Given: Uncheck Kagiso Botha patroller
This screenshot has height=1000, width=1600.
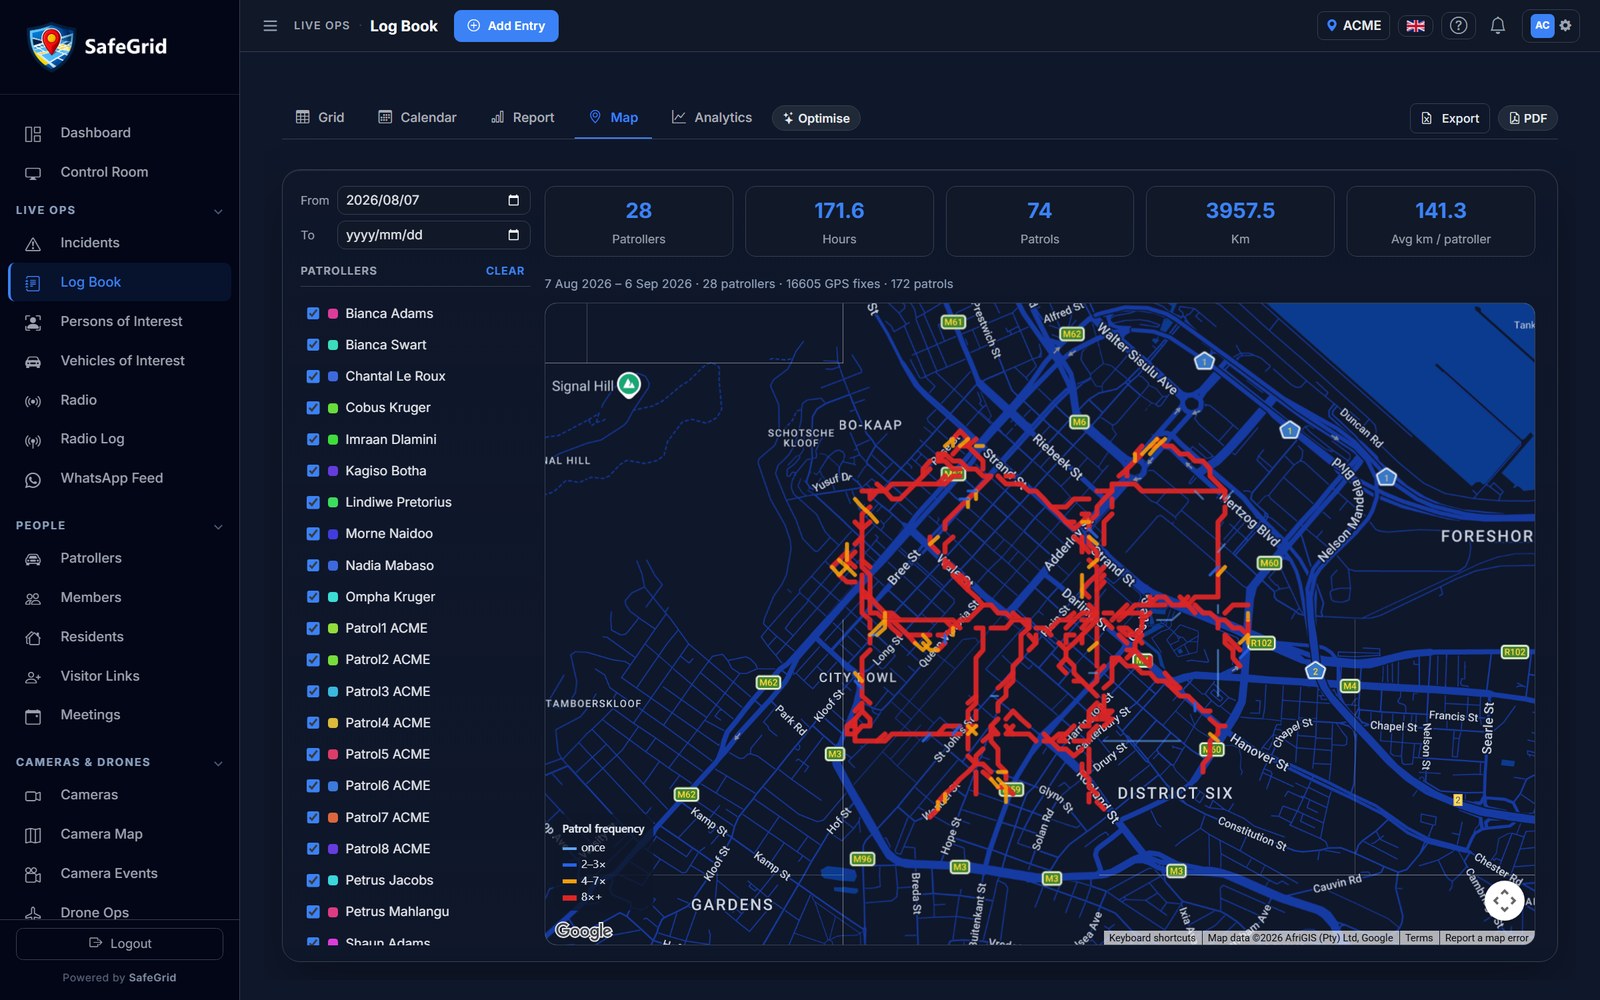Looking at the screenshot, I should [x=313, y=471].
